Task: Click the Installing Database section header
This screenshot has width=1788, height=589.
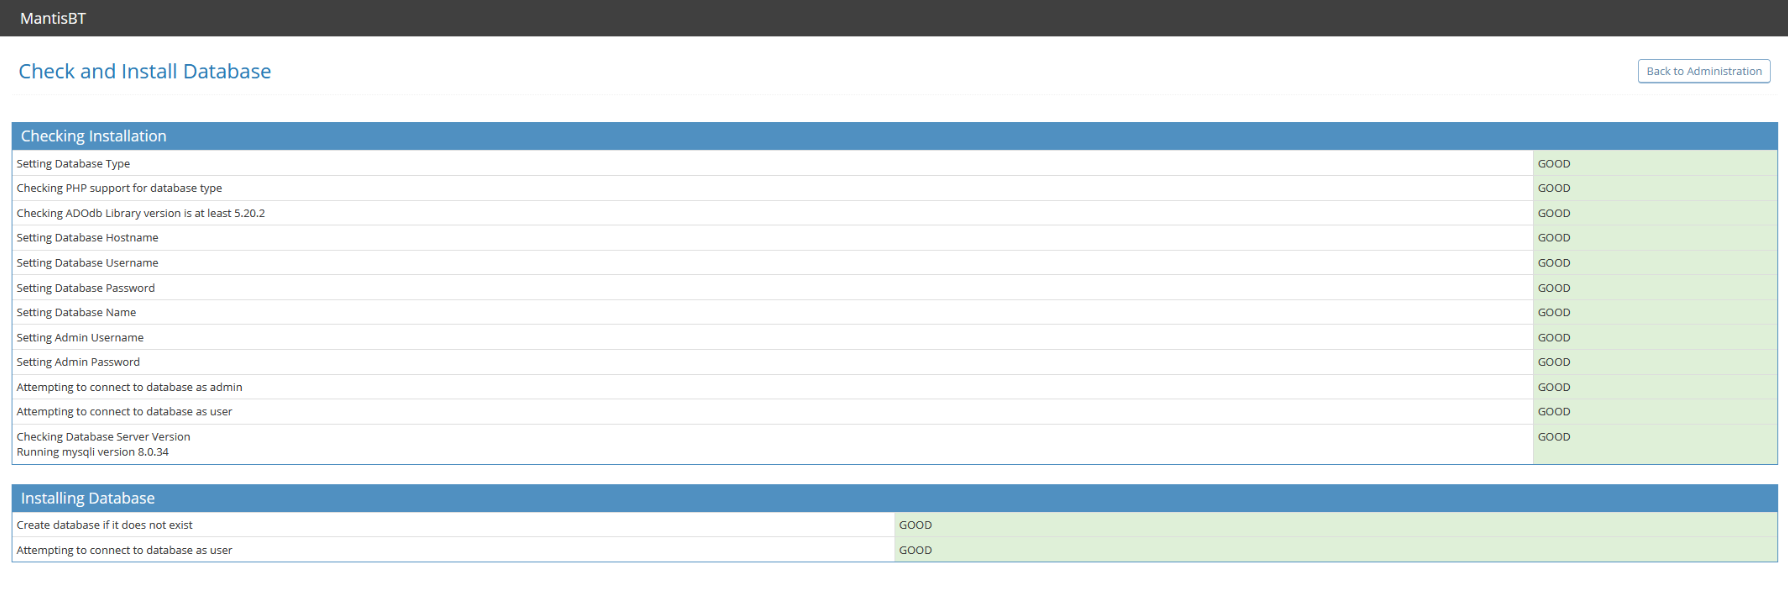Action: [88, 498]
